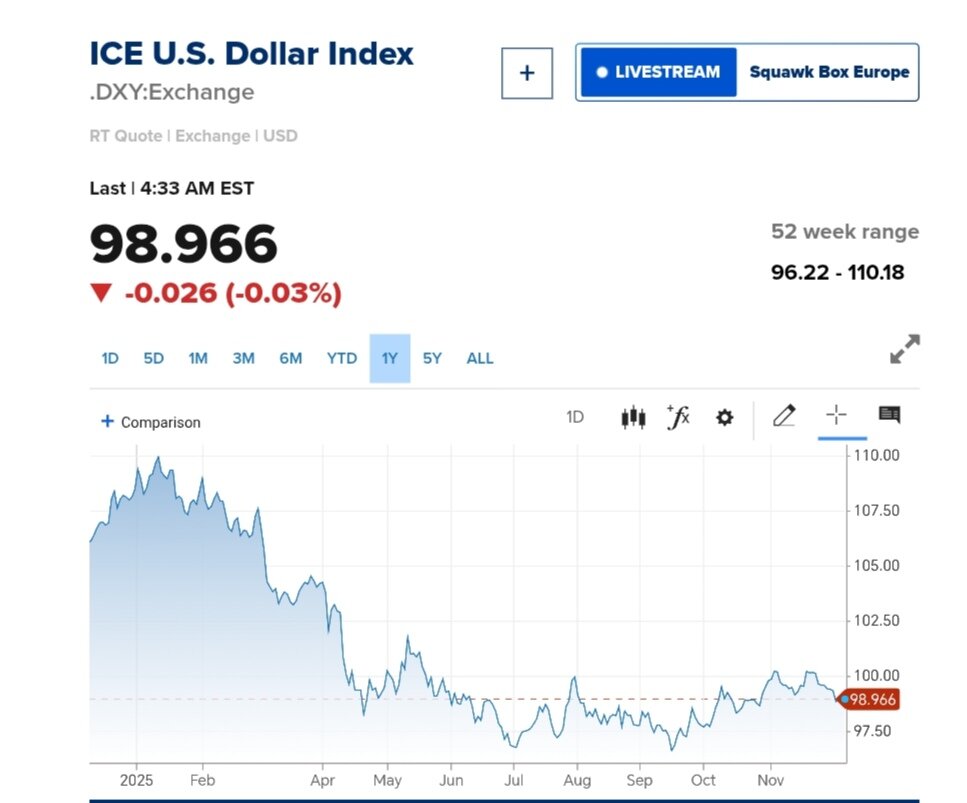Select the YTD range tab
Viewport: 967px width, 803px height.
342,358
